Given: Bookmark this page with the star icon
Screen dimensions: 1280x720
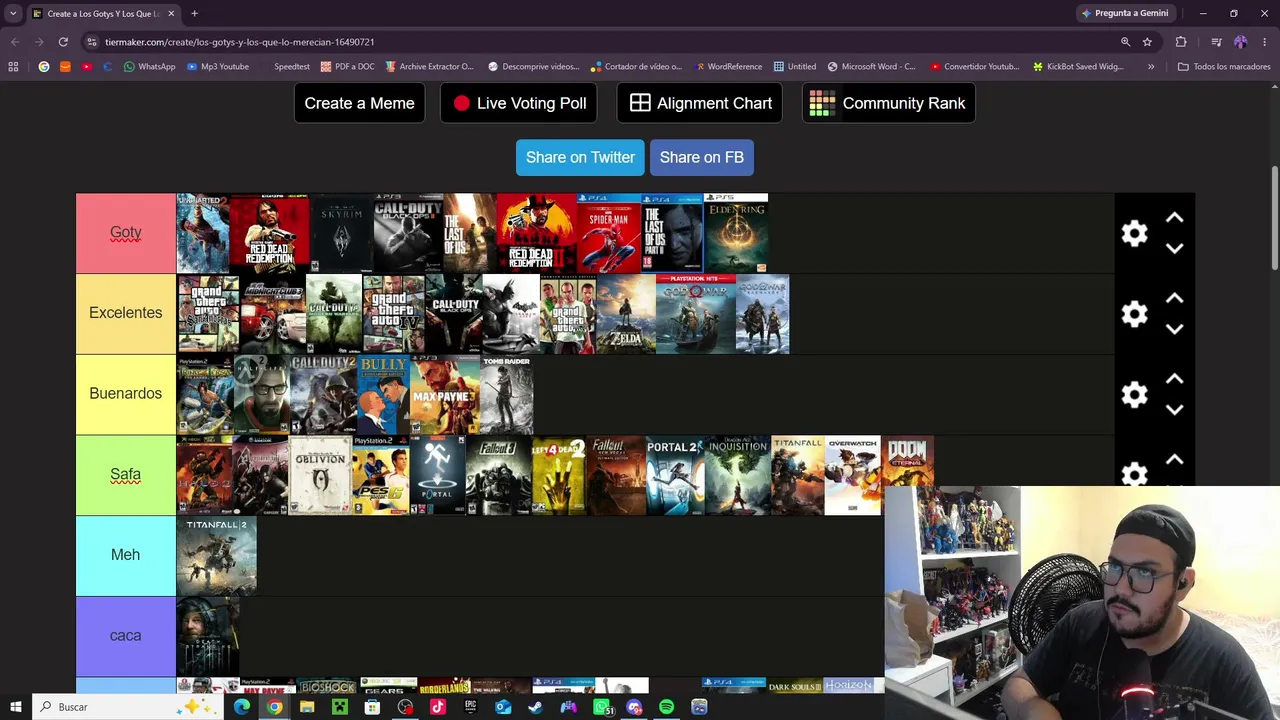Looking at the screenshot, I should (1147, 42).
